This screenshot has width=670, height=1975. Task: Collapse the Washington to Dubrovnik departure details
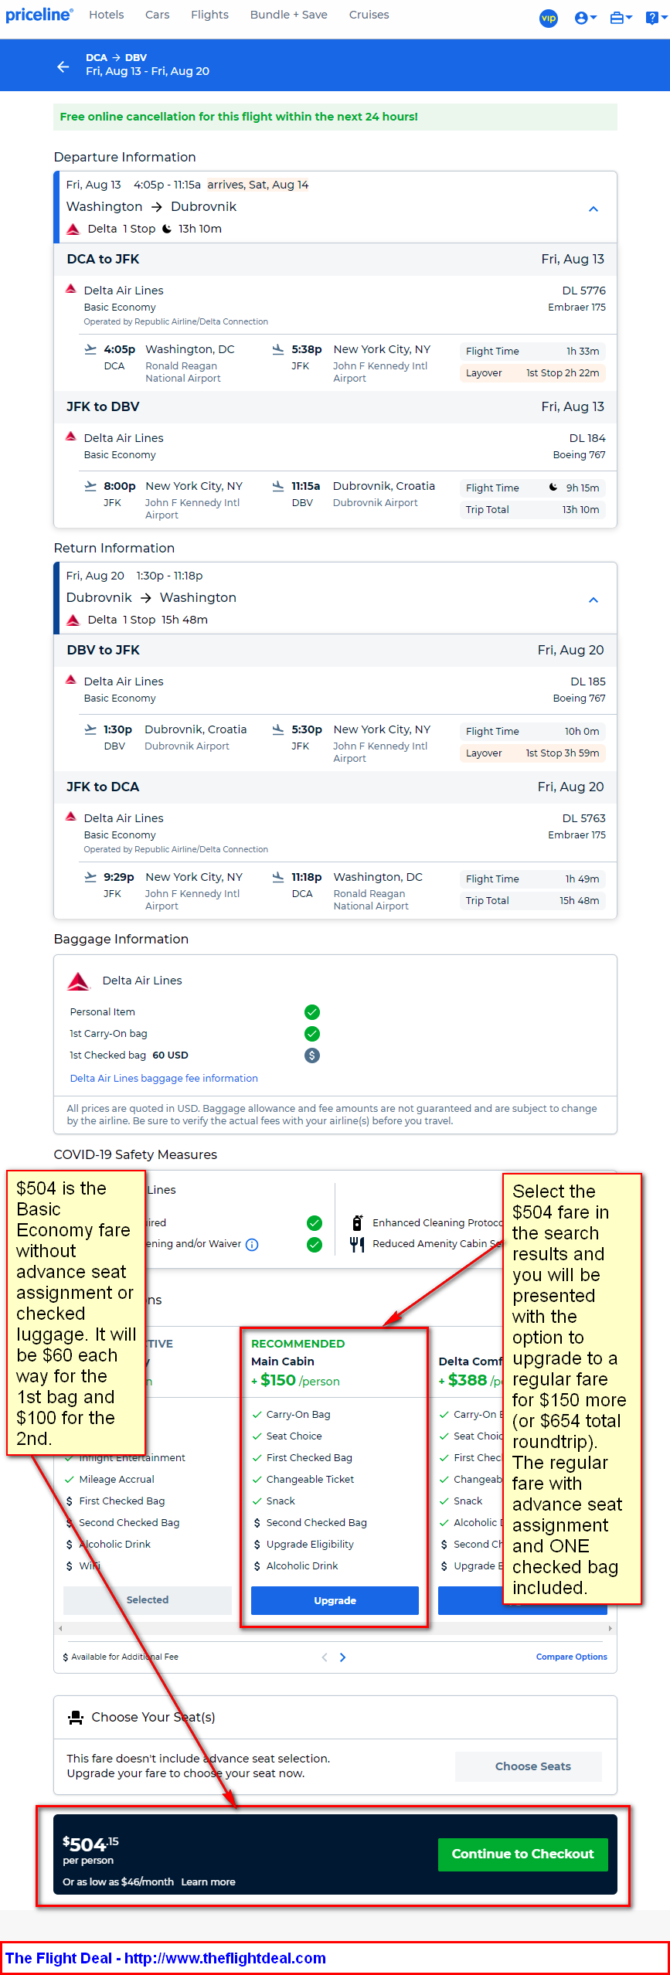(593, 209)
